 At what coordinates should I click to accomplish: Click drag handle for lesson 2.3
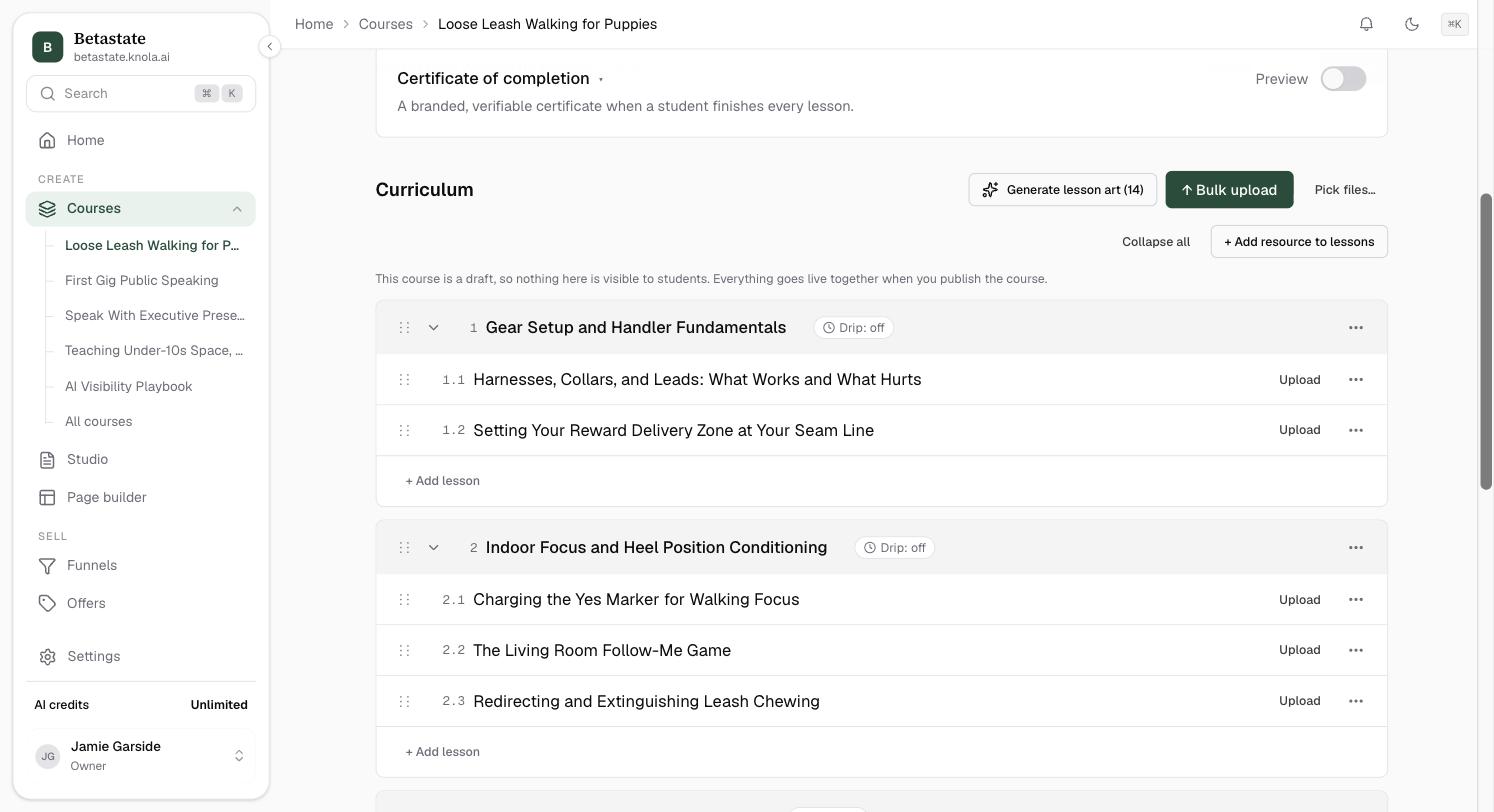[x=404, y=701]
